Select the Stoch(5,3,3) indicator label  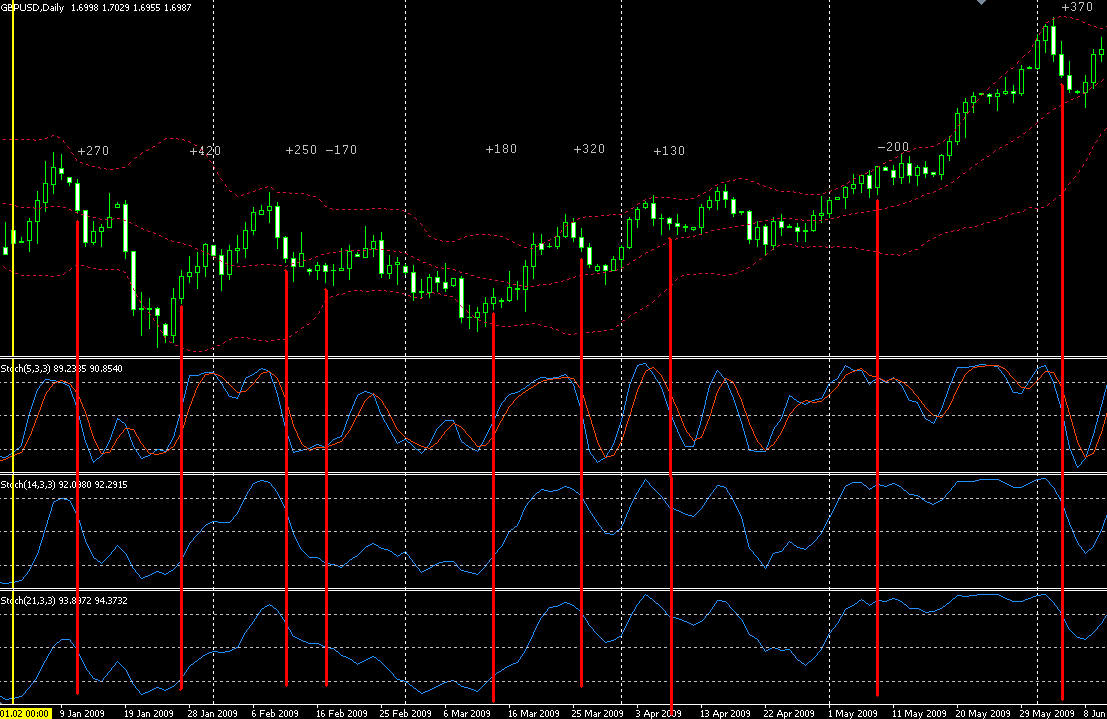[x=26, y=369]
